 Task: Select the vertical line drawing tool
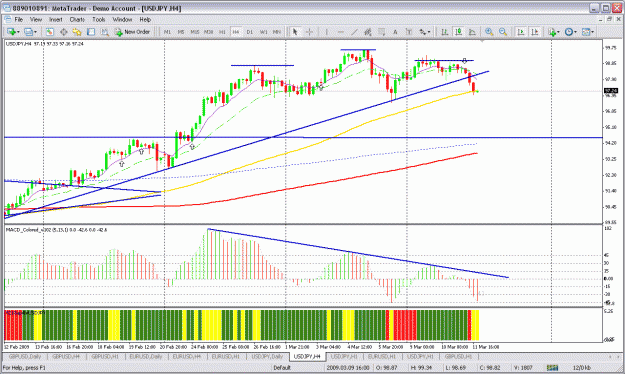(x=326, y=32)
